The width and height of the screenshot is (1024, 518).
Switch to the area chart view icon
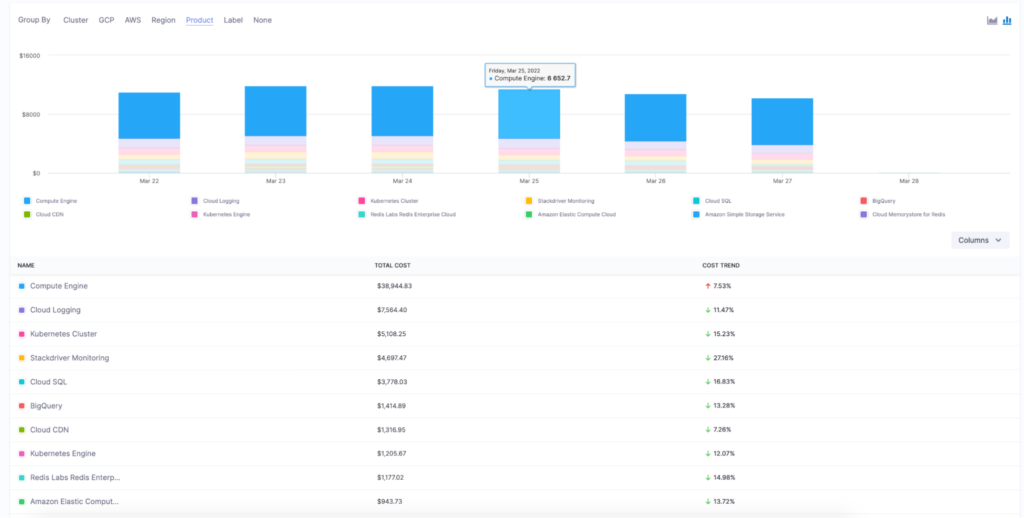992,21
